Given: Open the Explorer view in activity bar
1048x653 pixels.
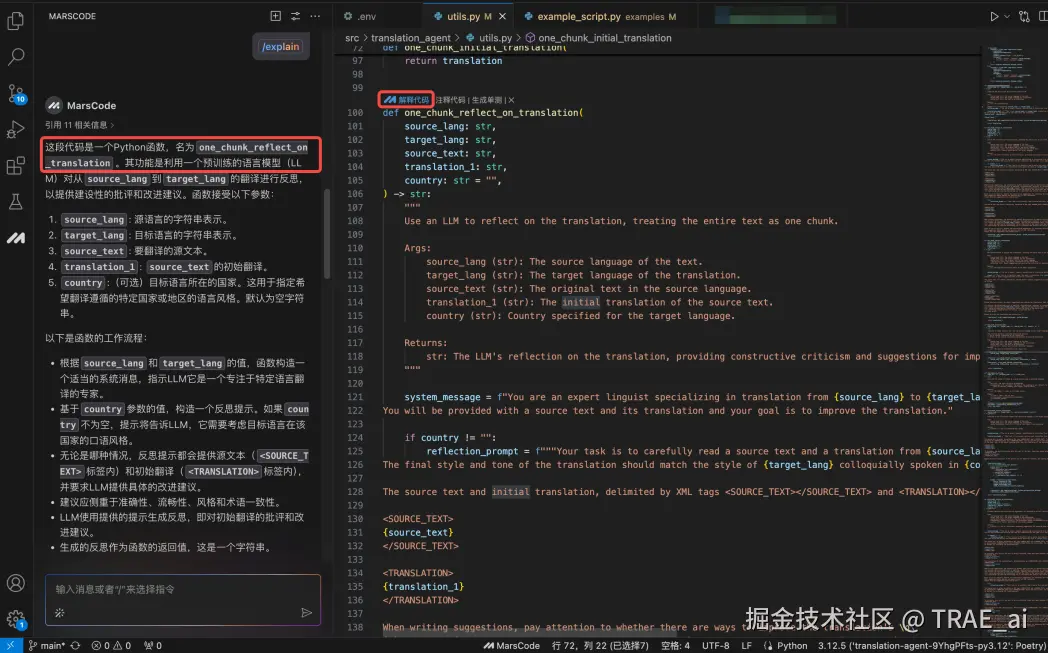Looking at the screenshot, I should (x=15, y=18).
